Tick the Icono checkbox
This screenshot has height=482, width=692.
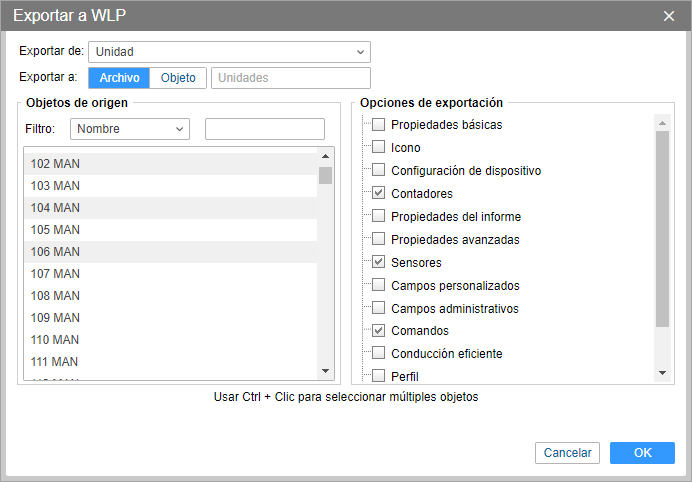378,147
